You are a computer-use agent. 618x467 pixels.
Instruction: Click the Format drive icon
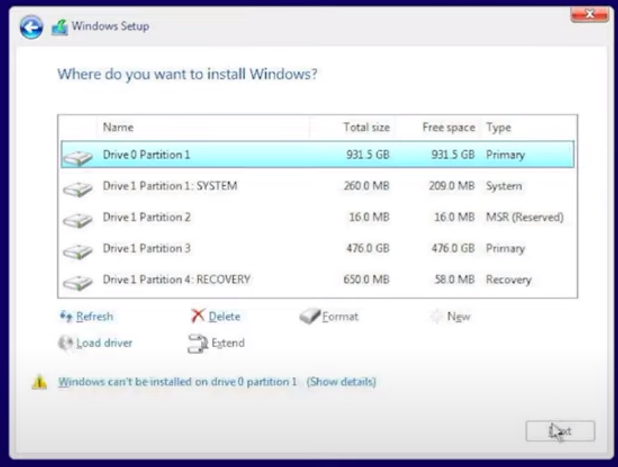point(310,316)
